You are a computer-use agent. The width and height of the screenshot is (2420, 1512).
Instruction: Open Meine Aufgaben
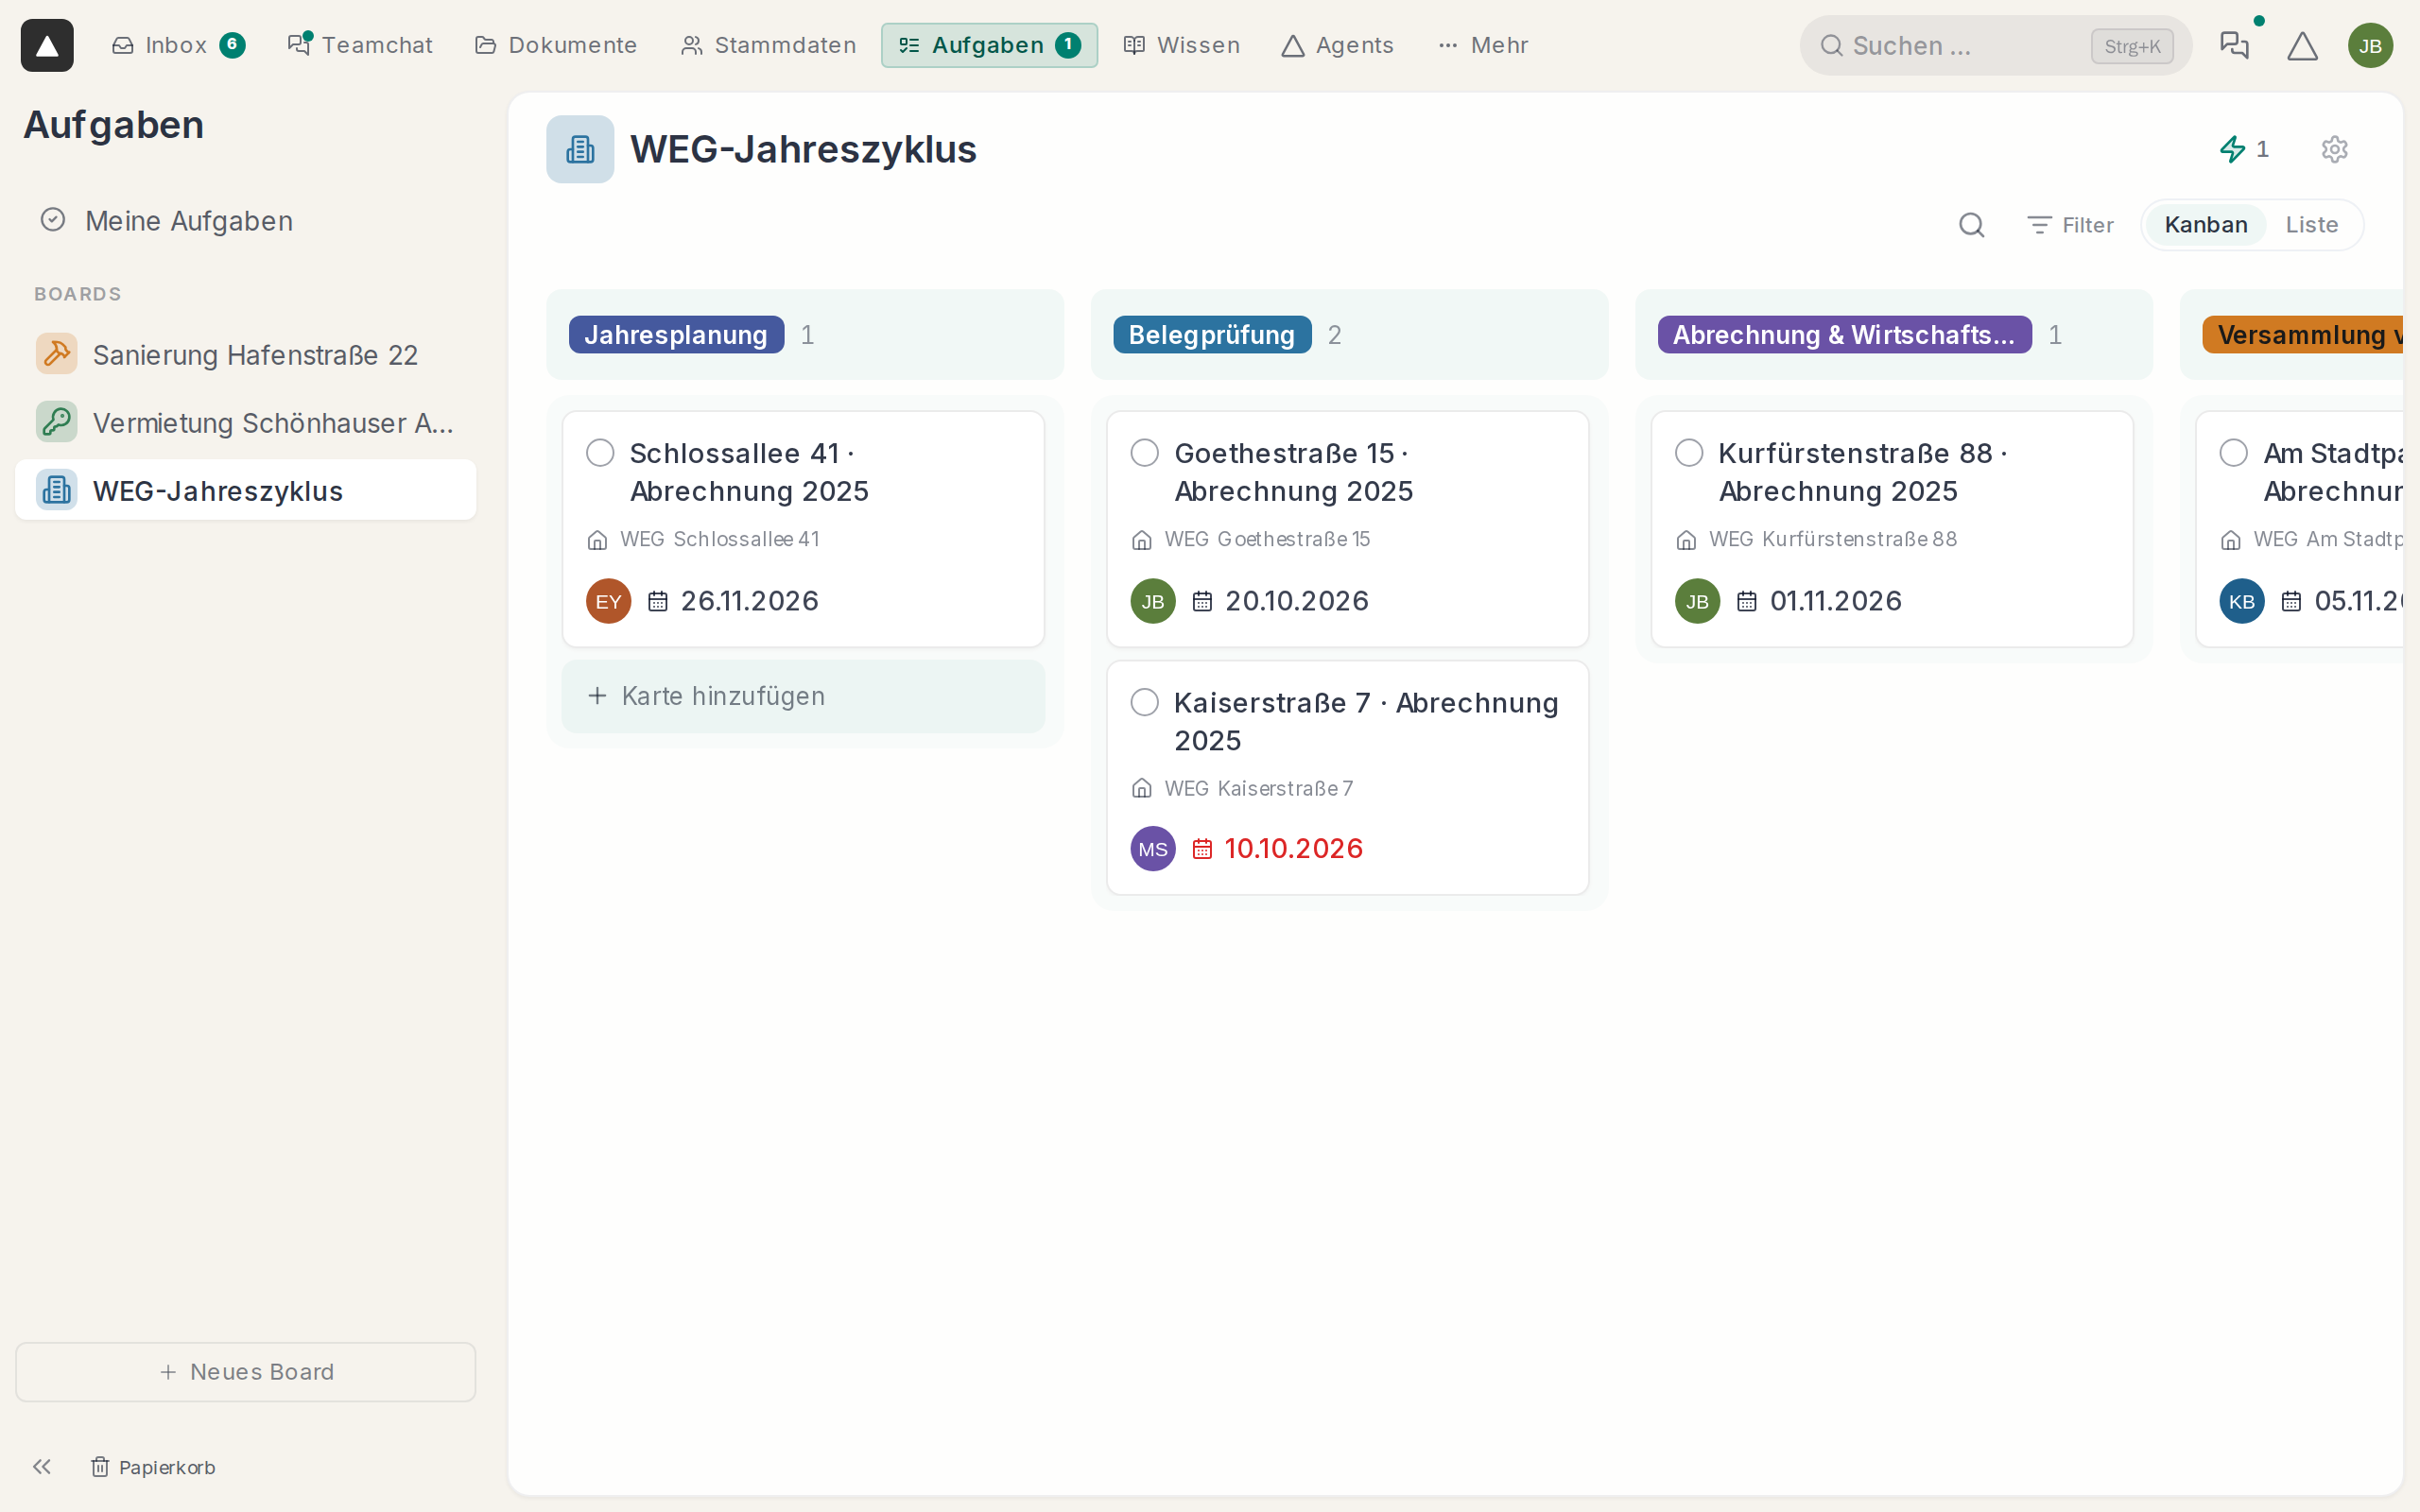tap(245, 221)
